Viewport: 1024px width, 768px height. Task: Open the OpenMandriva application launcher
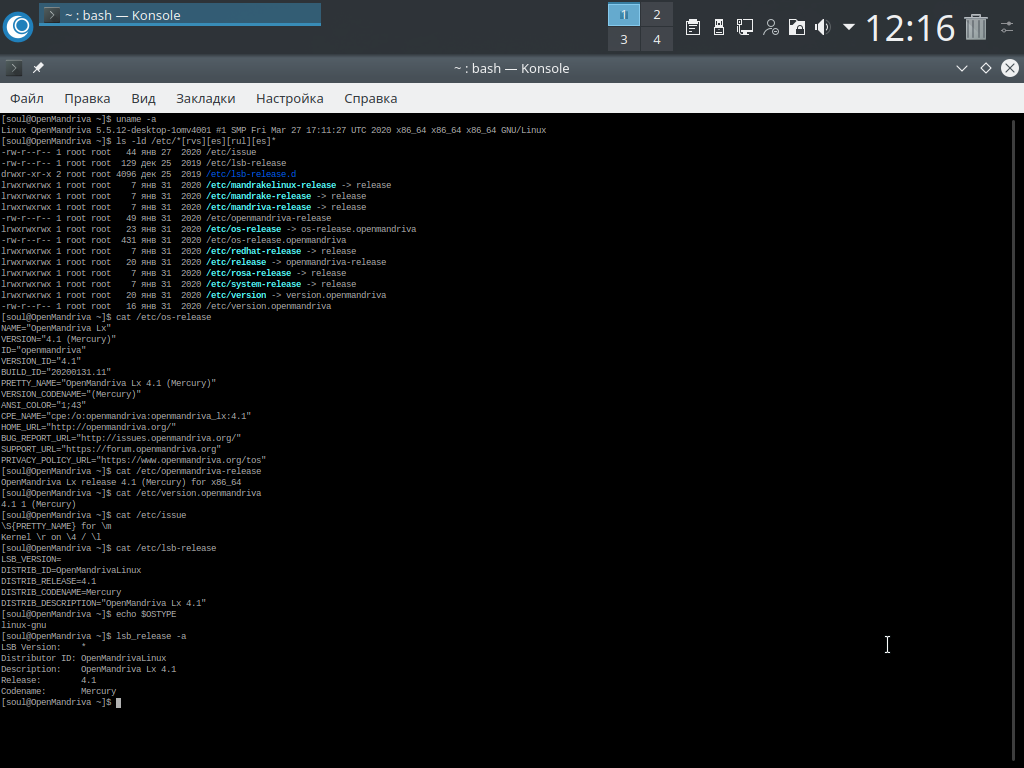click(18, 27)
